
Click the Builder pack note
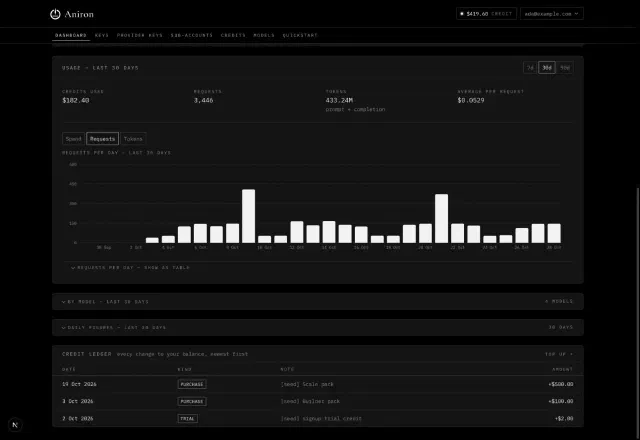310,401
